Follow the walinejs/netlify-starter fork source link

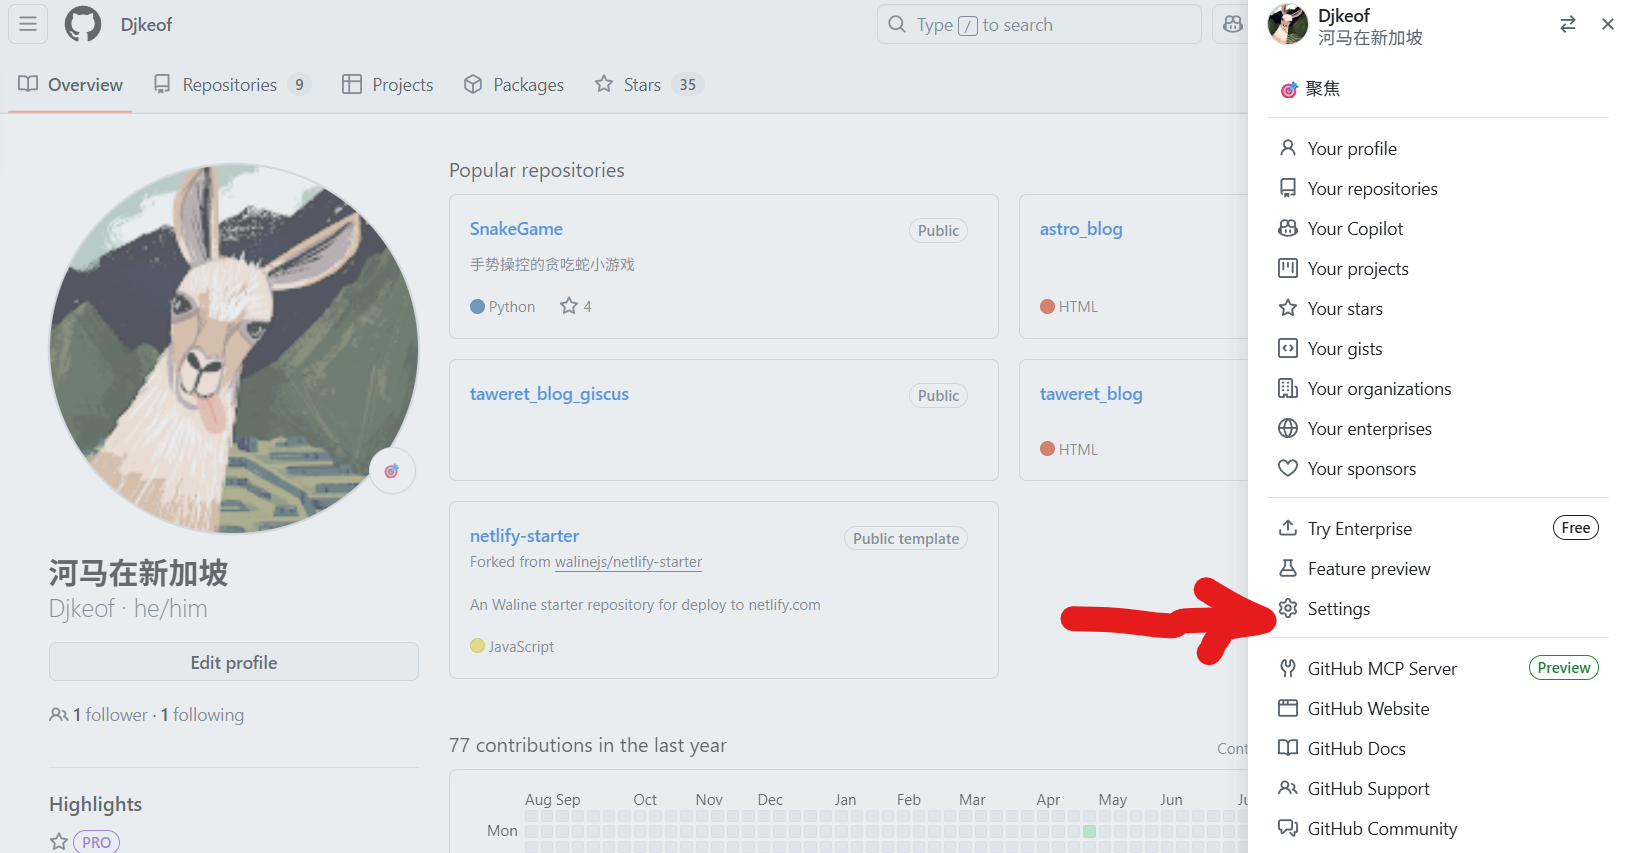(628, 562)
